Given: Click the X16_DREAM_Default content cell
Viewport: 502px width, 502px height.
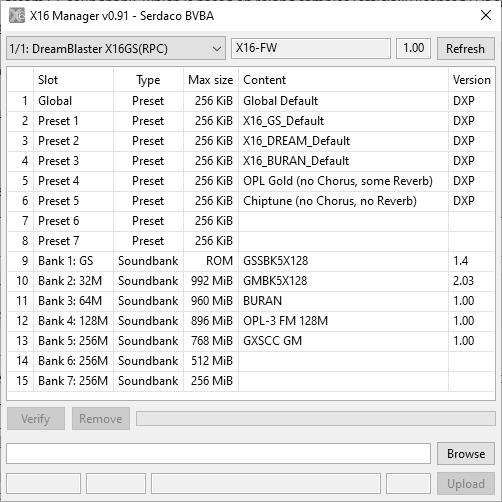Looking at the screenshot, I should 343,141.
